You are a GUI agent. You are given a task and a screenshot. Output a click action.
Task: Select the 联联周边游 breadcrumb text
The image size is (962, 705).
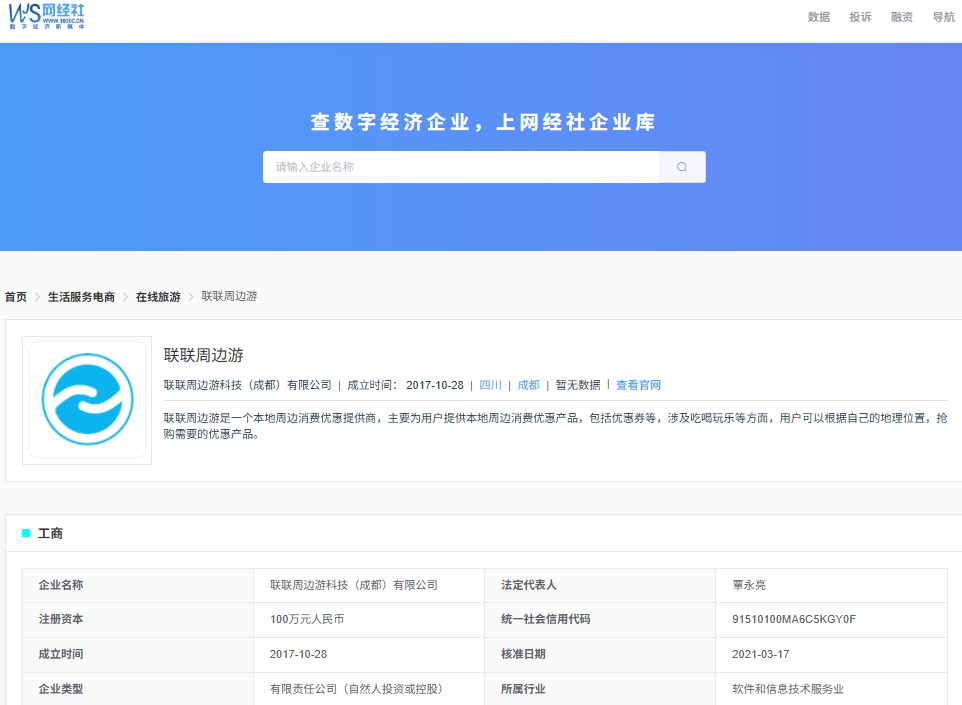(x=229, y=296)
